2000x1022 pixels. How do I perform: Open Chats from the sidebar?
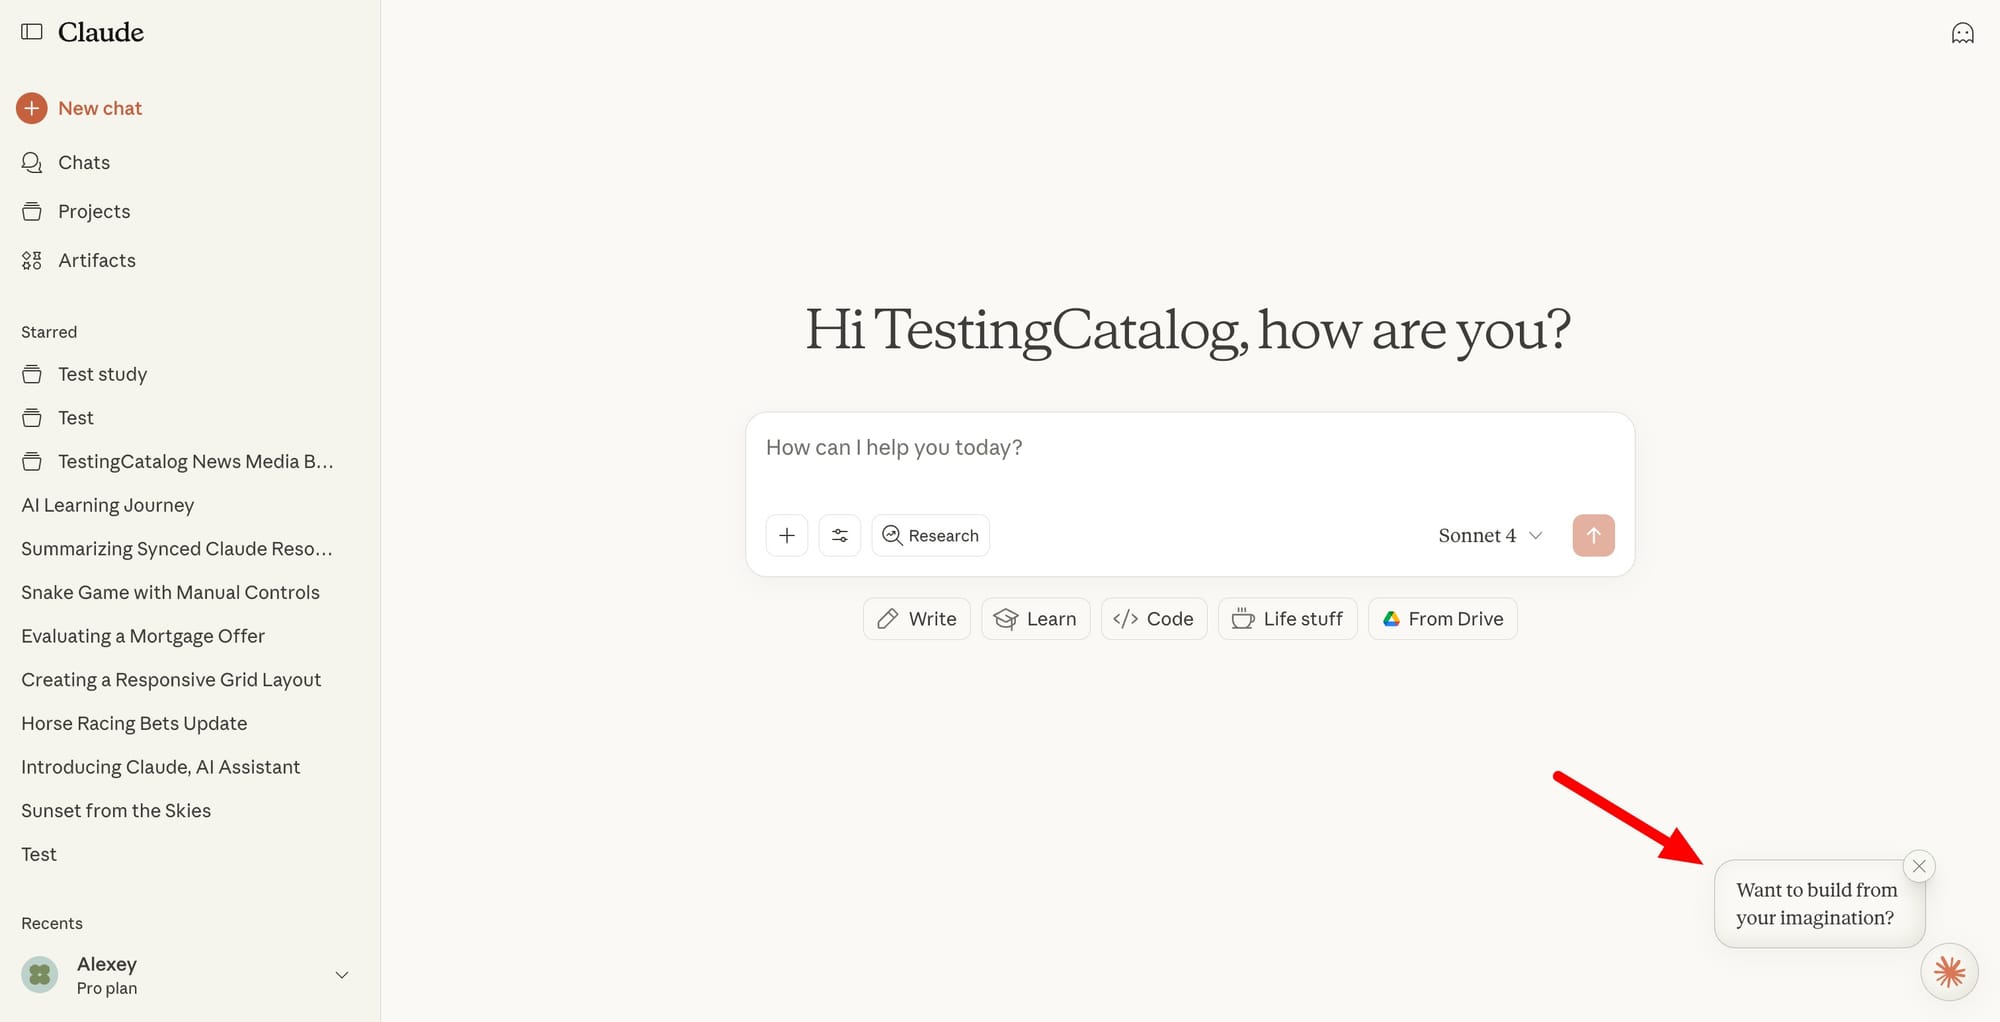click(84, 162)
